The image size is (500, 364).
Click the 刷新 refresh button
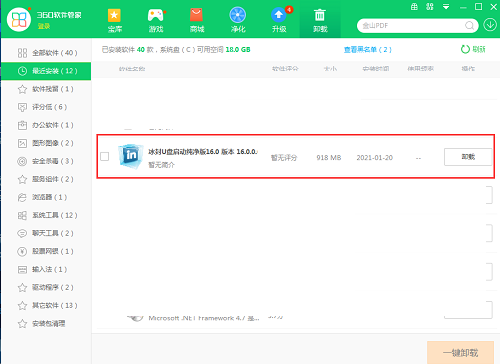coord(473,49)
